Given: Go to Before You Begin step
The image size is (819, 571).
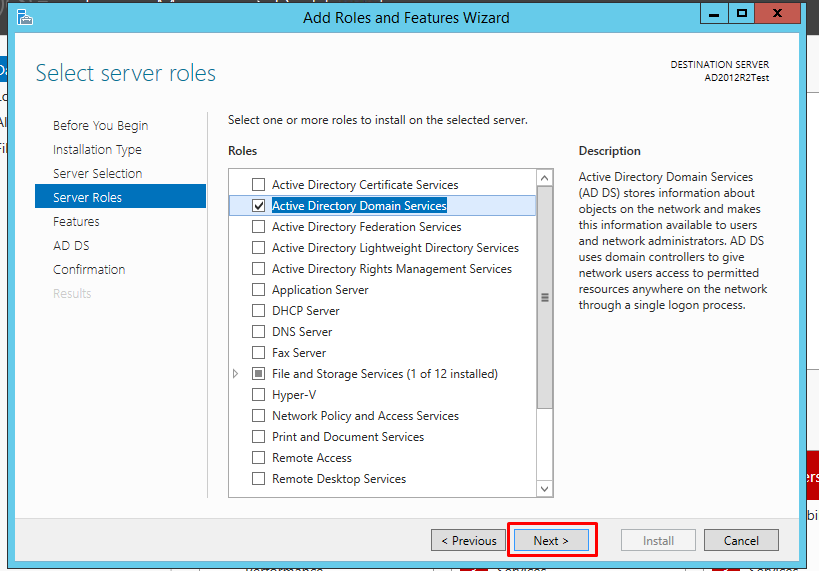Looking at the screenshot, I should [x=100, y=126].
